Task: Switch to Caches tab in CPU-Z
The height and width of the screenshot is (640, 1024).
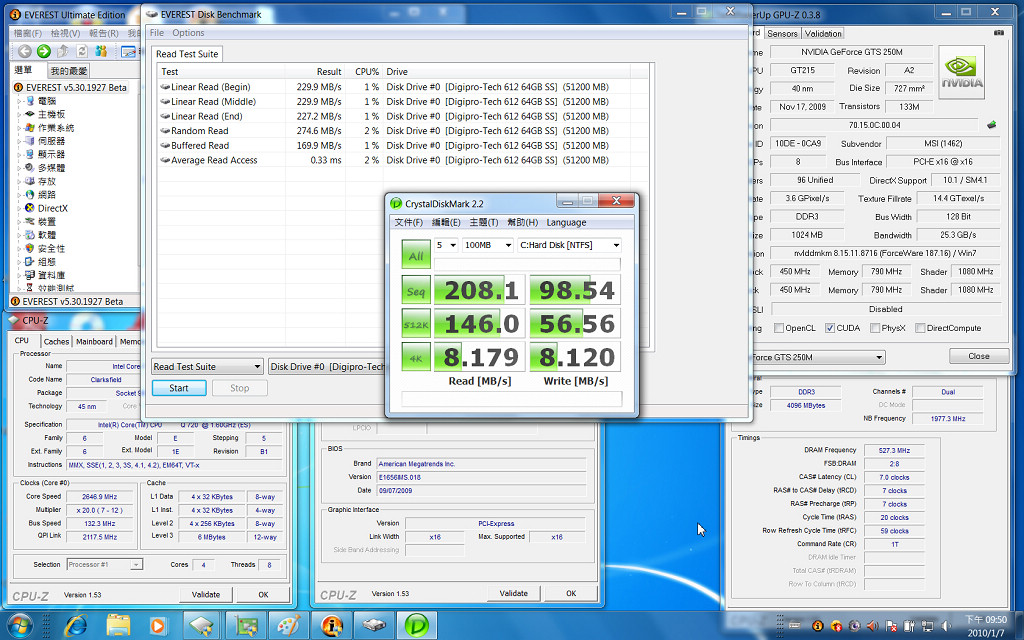Action: pos(56,341)
